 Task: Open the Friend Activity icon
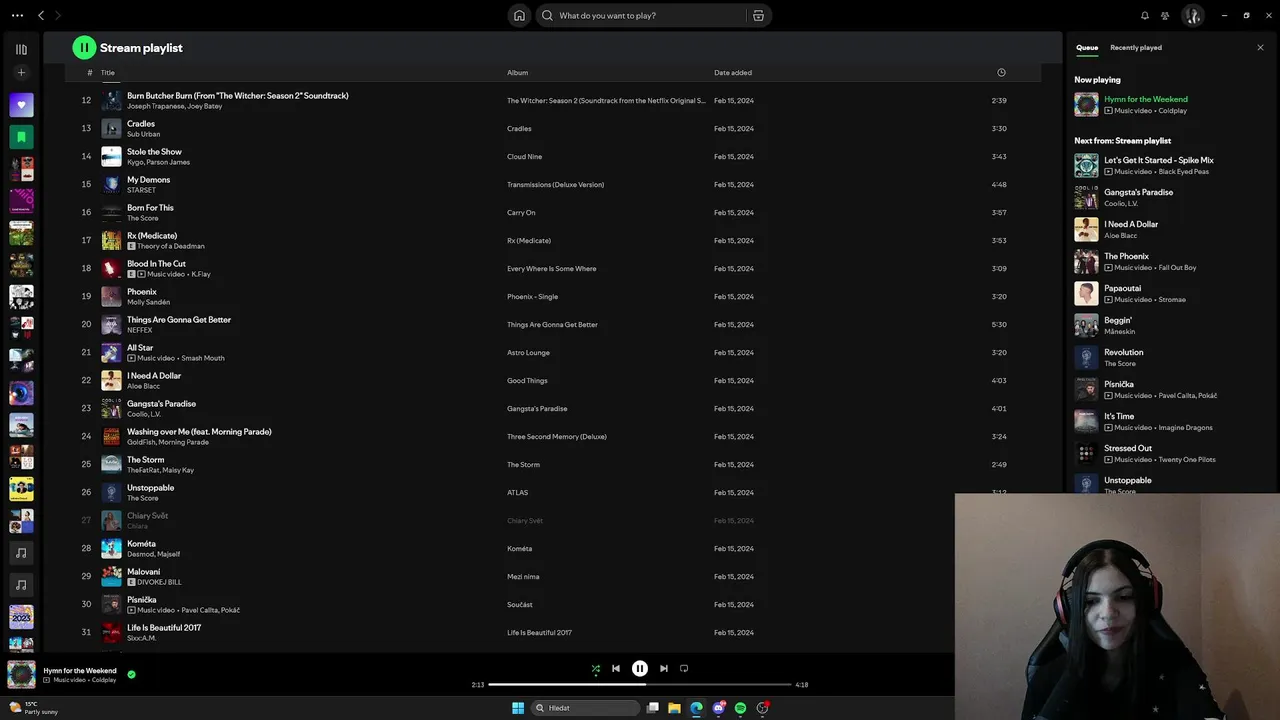1165,16
